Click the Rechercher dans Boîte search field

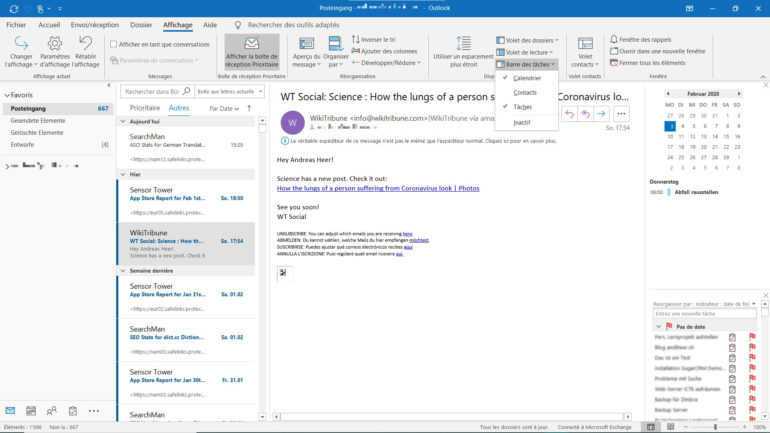pyautogui.click(x=152, y=91)
